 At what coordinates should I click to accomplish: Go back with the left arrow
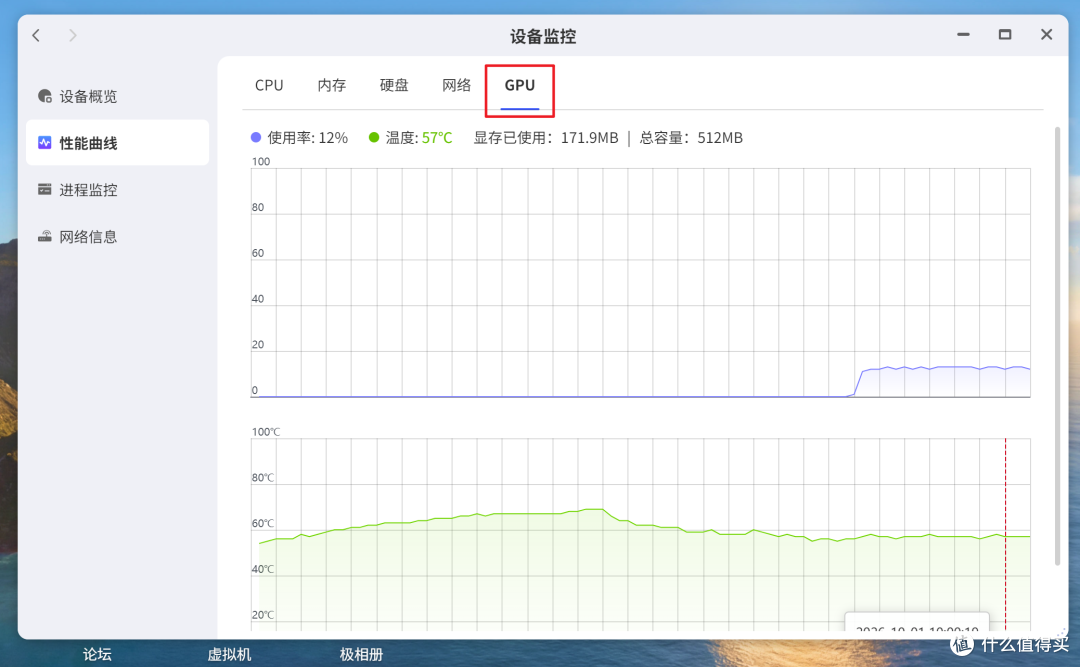(37, 35)
